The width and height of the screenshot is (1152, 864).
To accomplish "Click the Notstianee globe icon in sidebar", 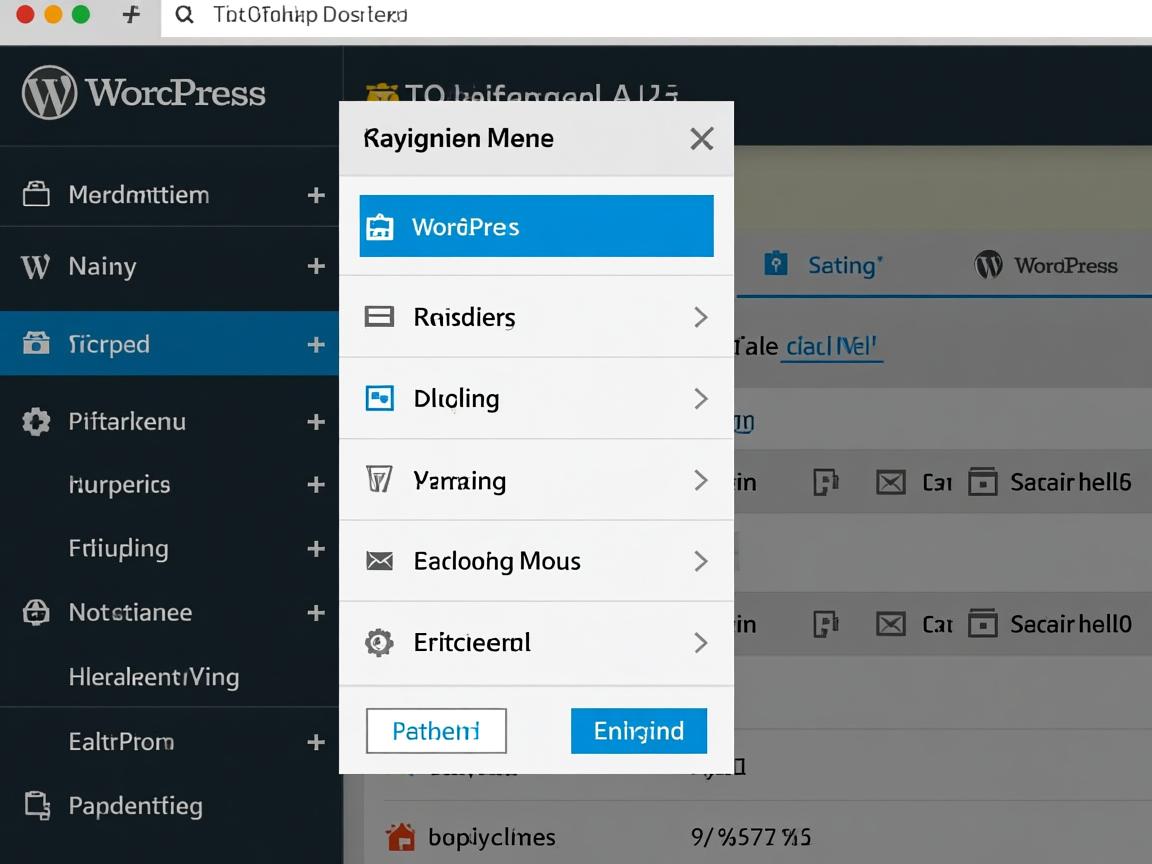I will pos(36,612).
